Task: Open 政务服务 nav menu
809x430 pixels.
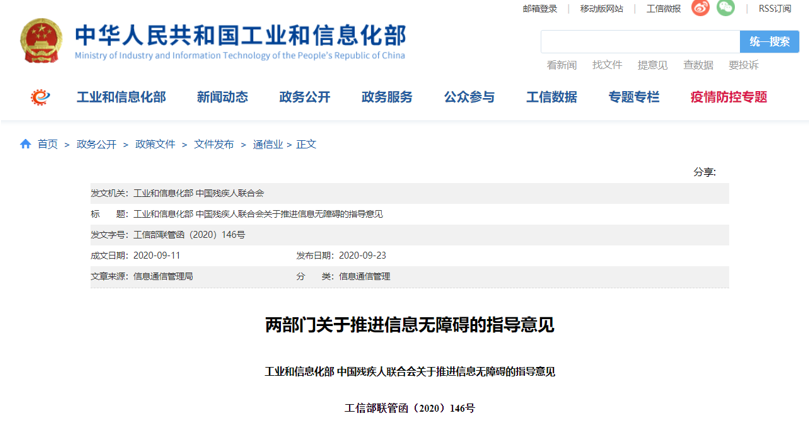Action: (387, 97)
